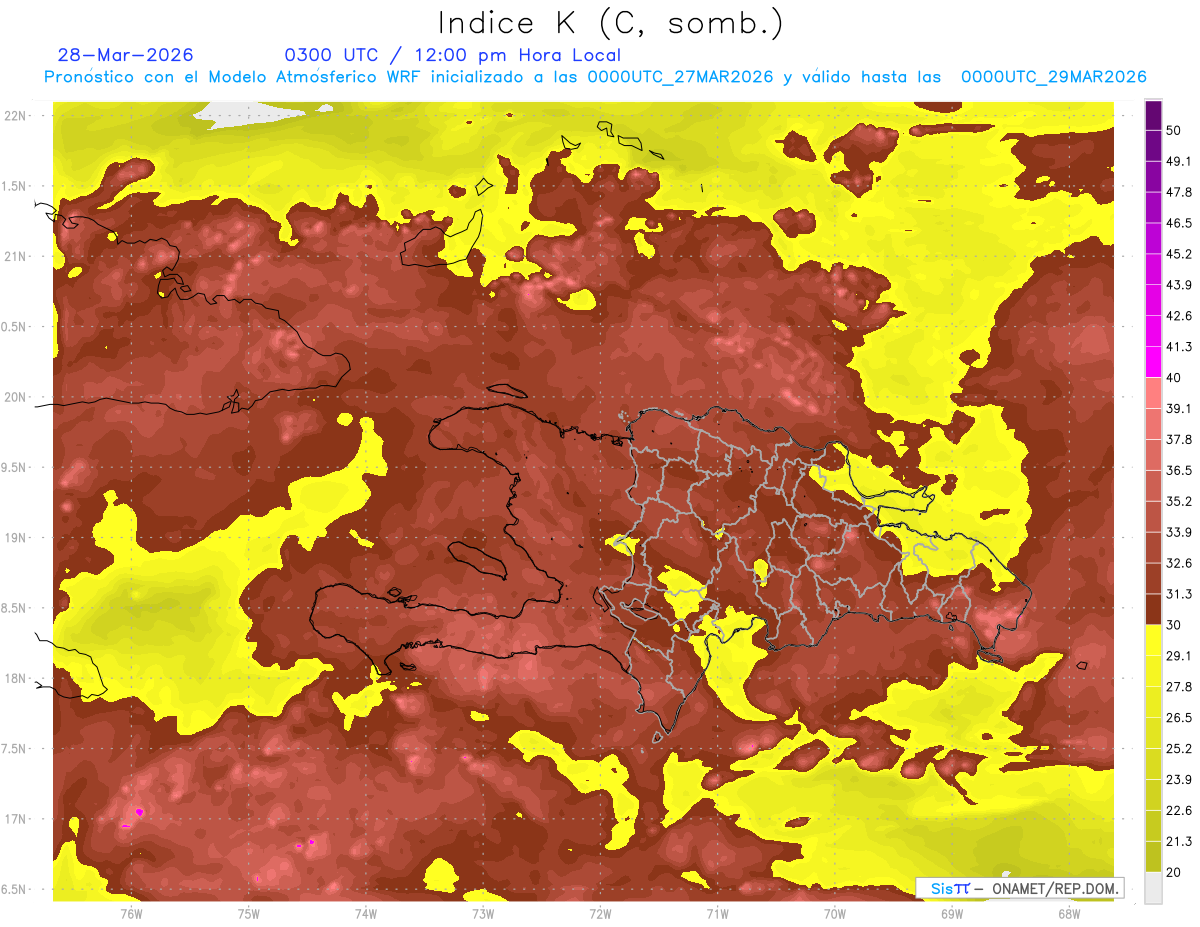
Task: Click the legend value 30 label
Action: [1175, 624]
